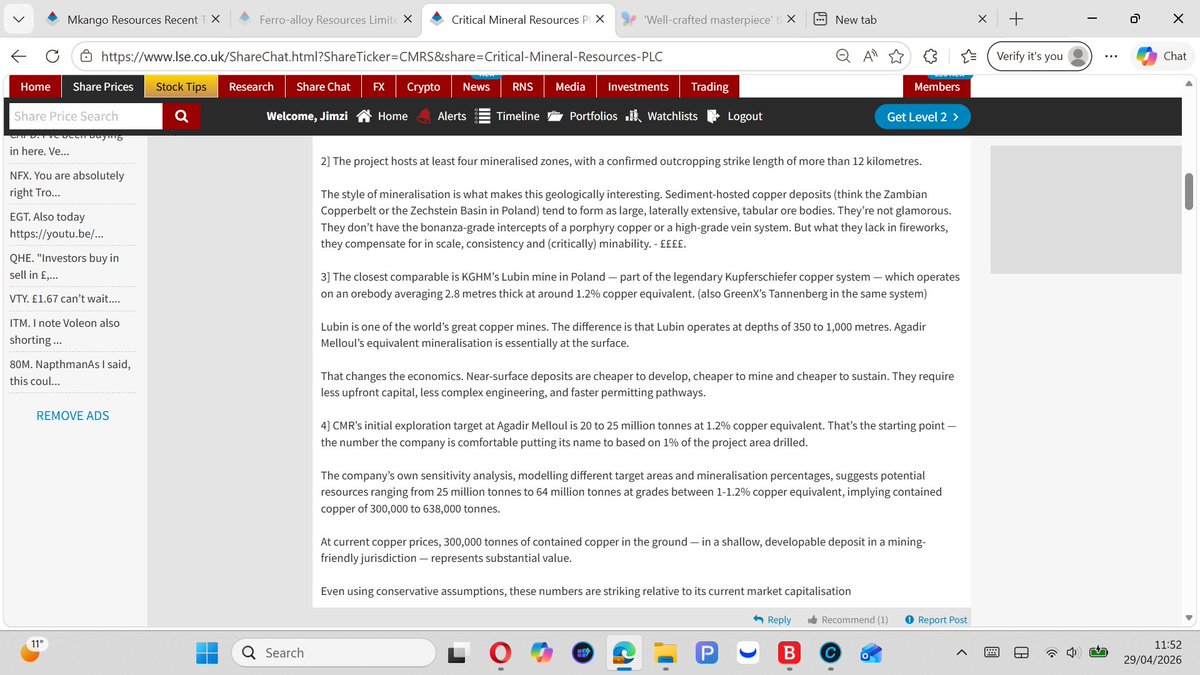The image size is (1200, 675).
Task: Click the Verify it's you profile button
Action: tap(1040, 57)
